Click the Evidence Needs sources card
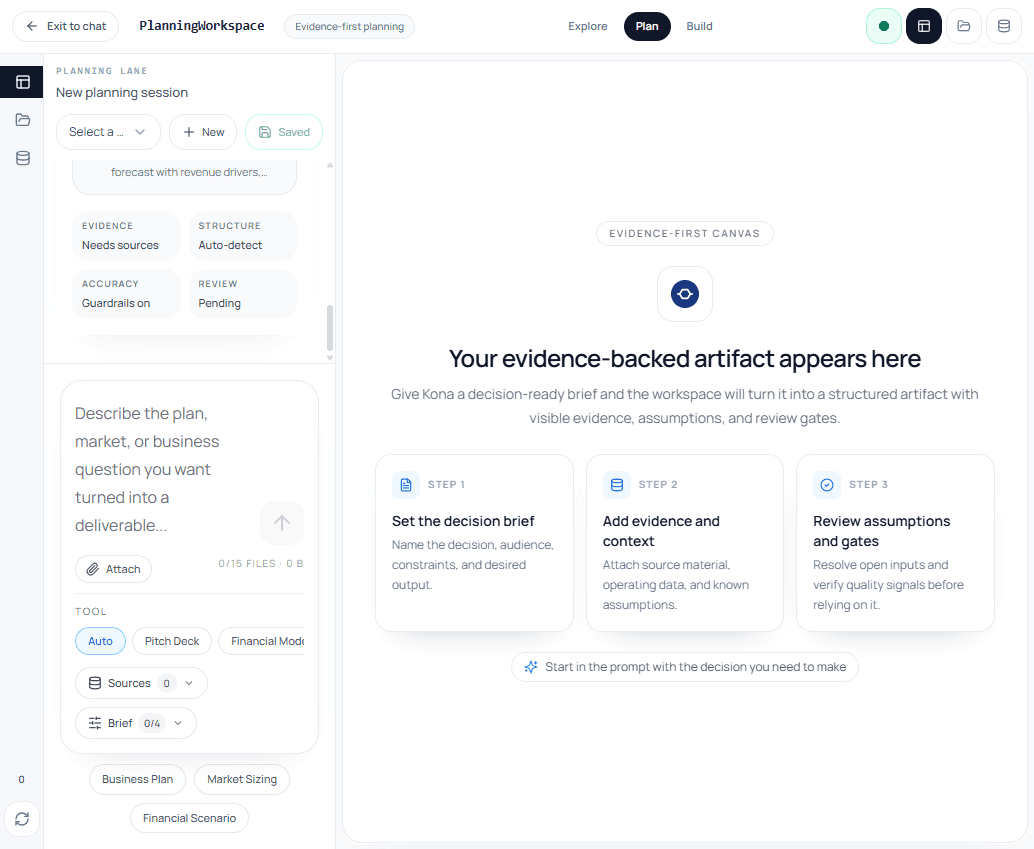The height and width of the screenshot is (849, 1034). click(126, 236)
